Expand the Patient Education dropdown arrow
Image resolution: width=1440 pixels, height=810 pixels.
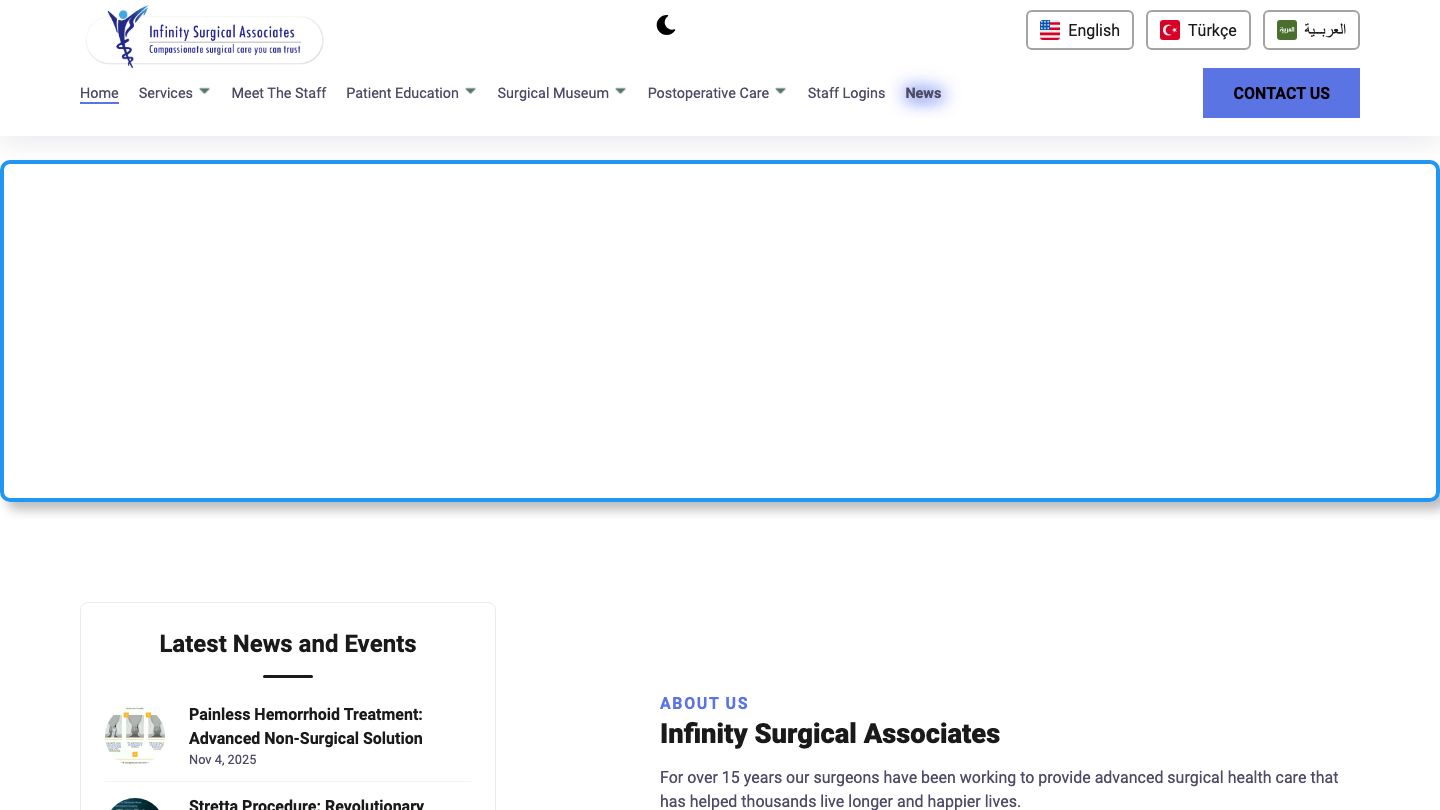(x=471, y=91)
